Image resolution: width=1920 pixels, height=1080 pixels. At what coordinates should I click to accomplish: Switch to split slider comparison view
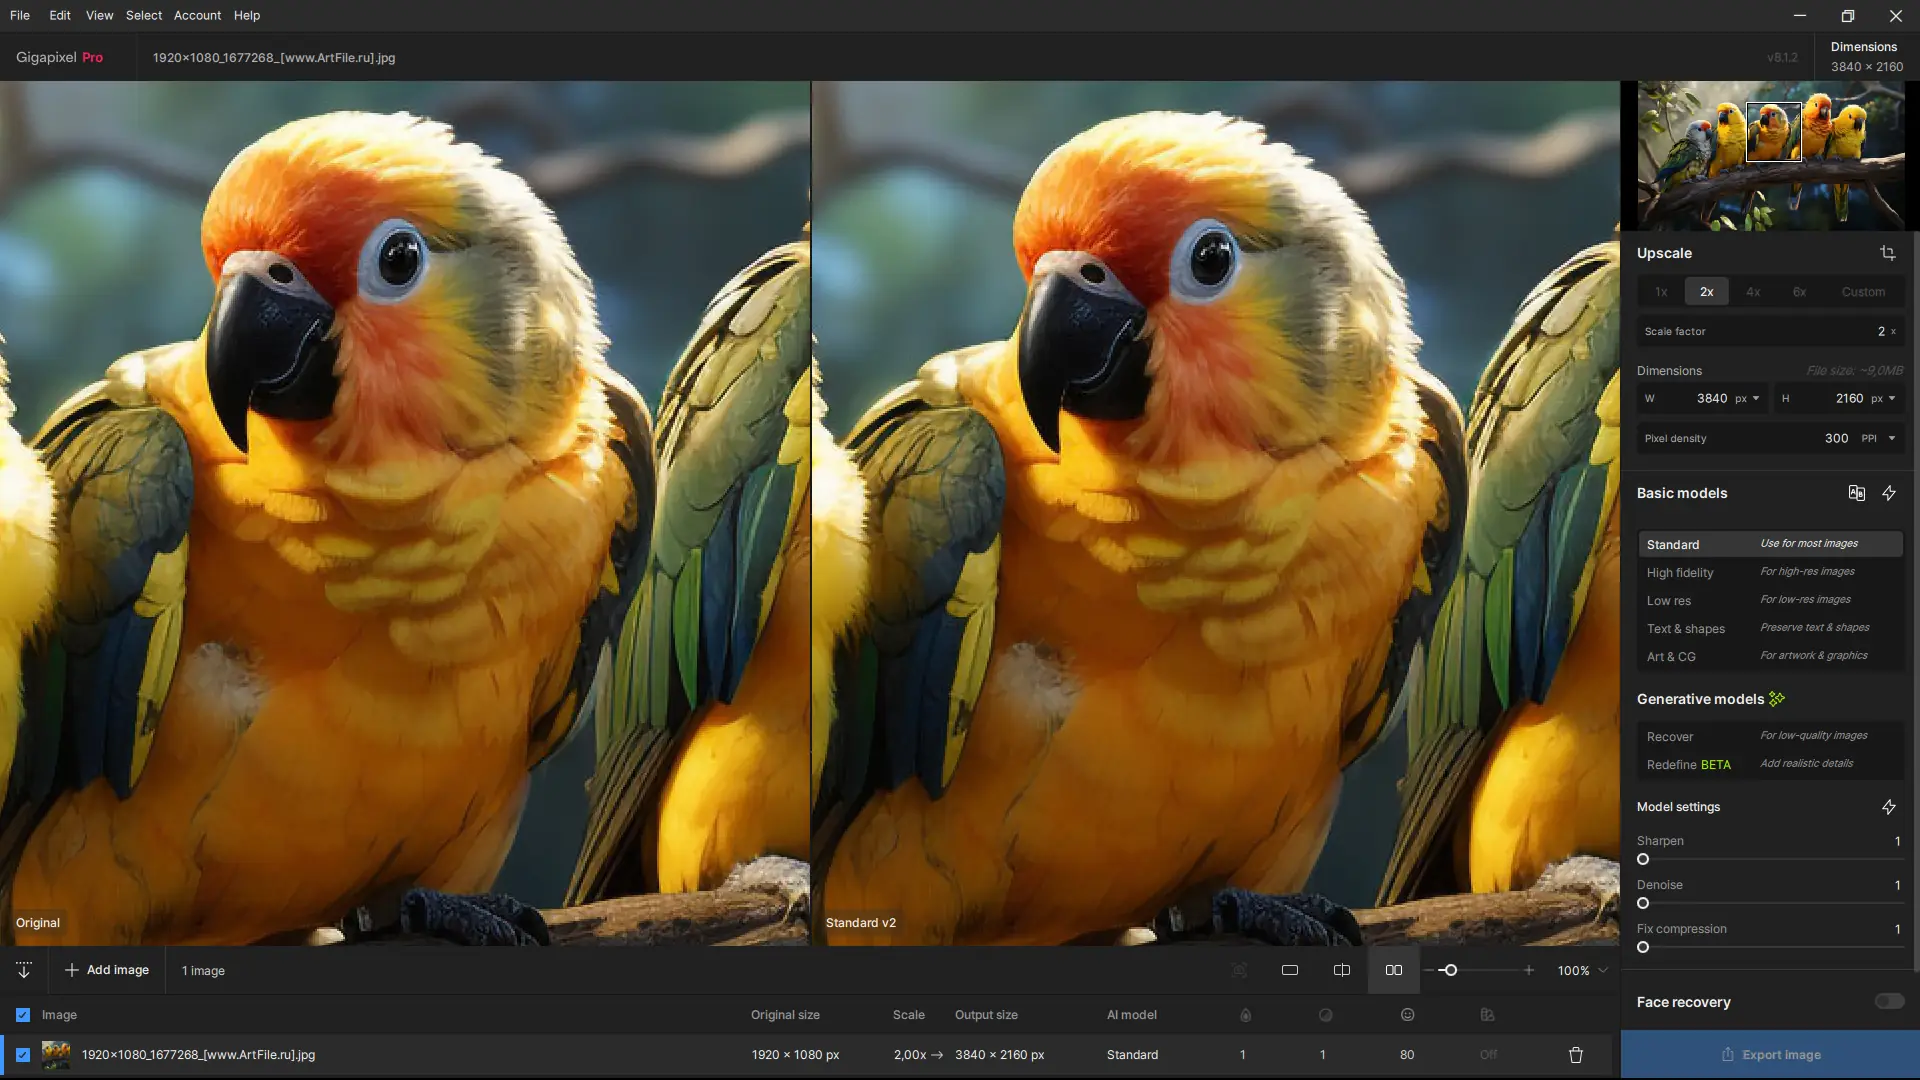click(x=1342, y=970)
